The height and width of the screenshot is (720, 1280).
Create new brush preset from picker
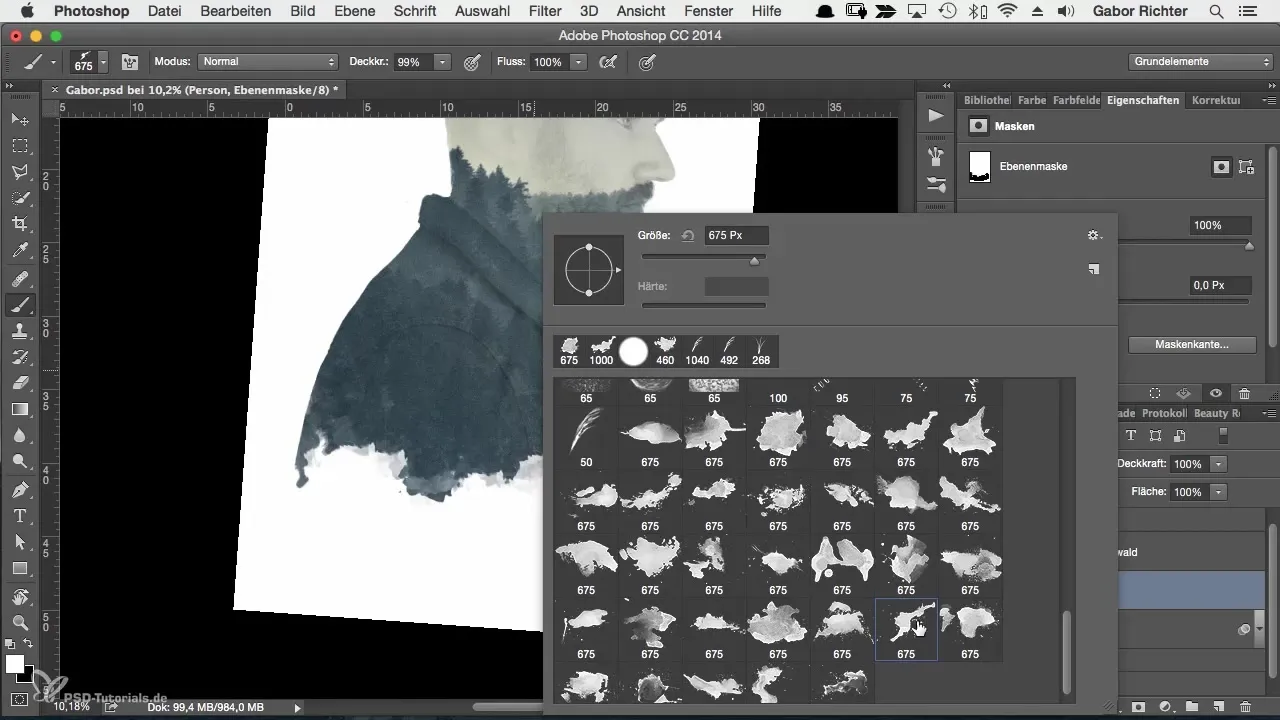(x=1093, y=269)
